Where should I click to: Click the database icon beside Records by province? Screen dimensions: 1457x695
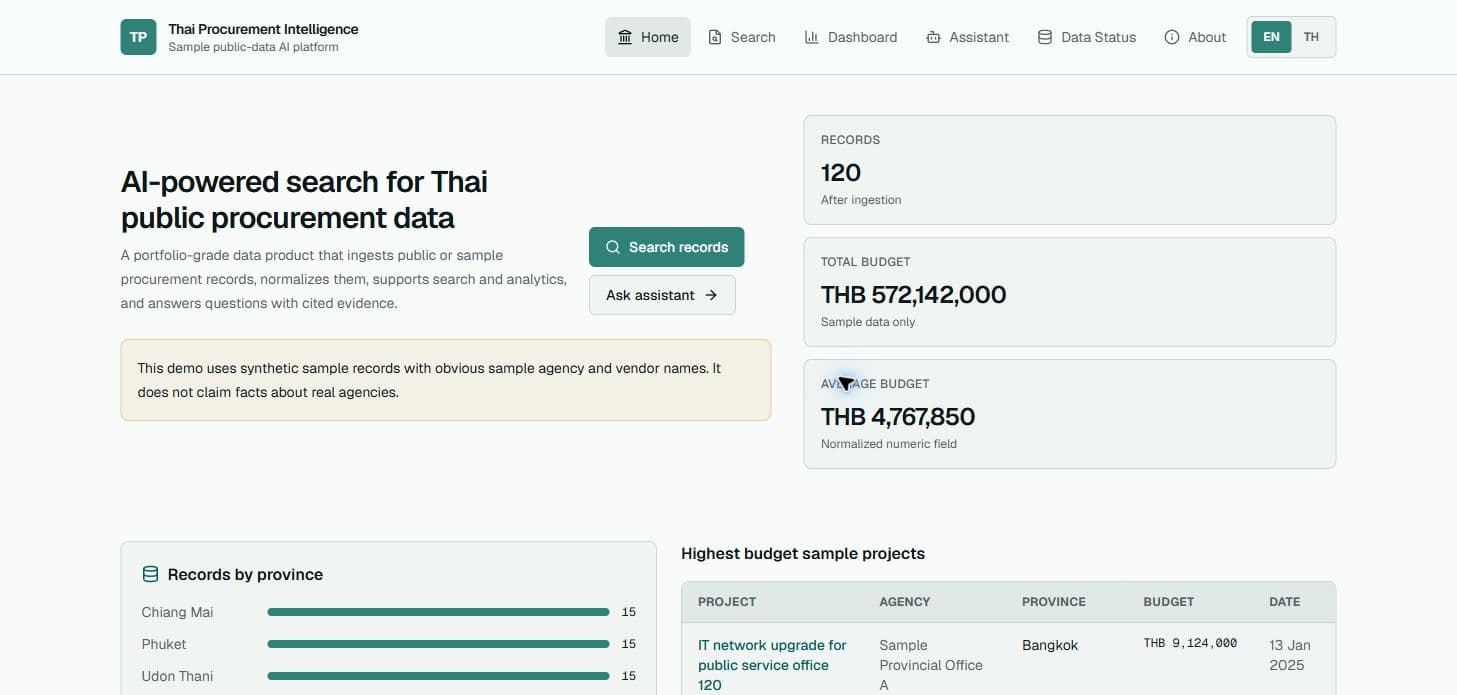coord(150,574)
